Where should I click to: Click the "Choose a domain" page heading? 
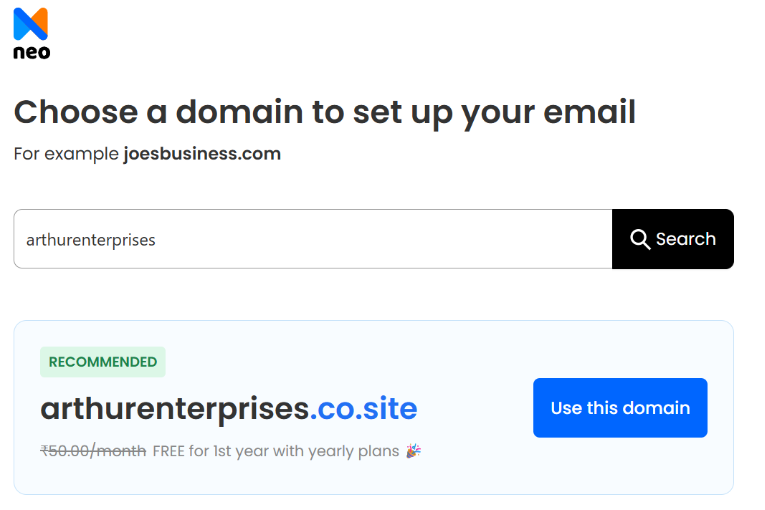pos(158,112)
